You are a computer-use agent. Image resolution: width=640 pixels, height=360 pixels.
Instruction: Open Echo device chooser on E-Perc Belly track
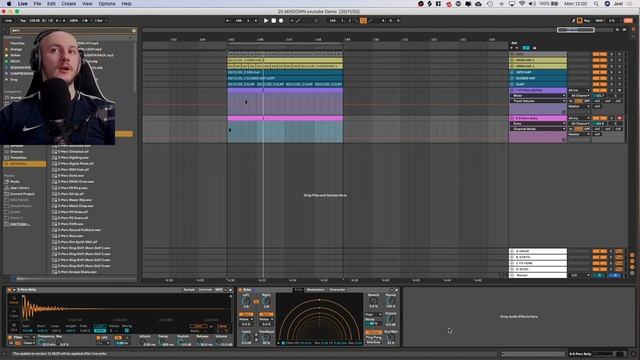(x=538, y=123)
